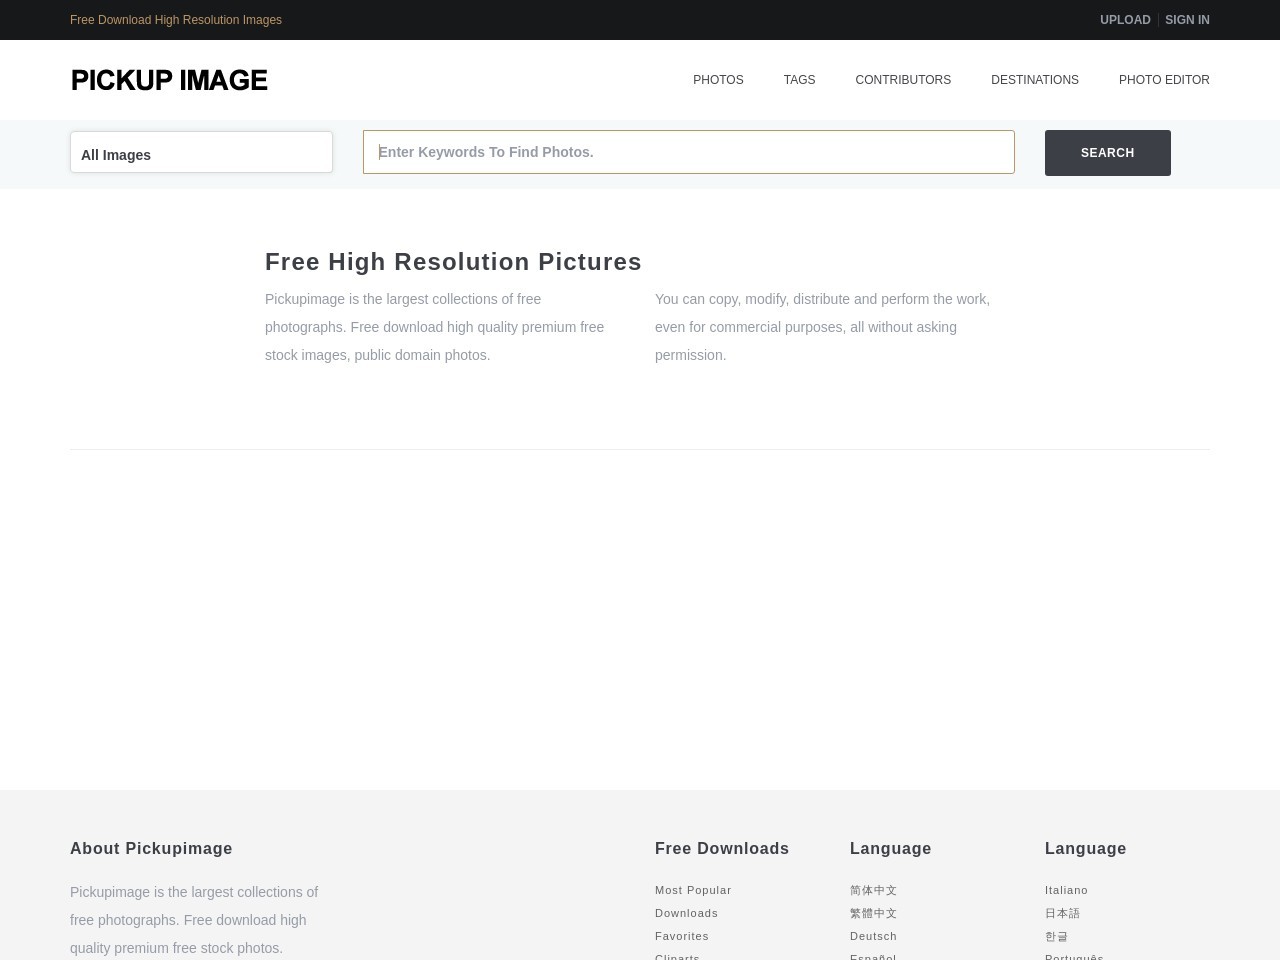Open the Downloads footer link

686,913
